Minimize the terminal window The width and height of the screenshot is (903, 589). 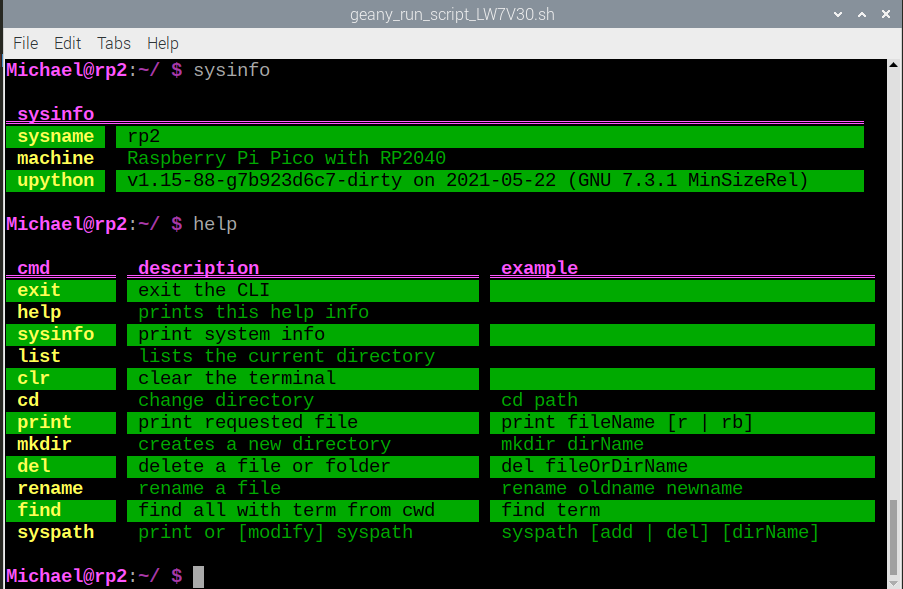[x=838, y=14]
